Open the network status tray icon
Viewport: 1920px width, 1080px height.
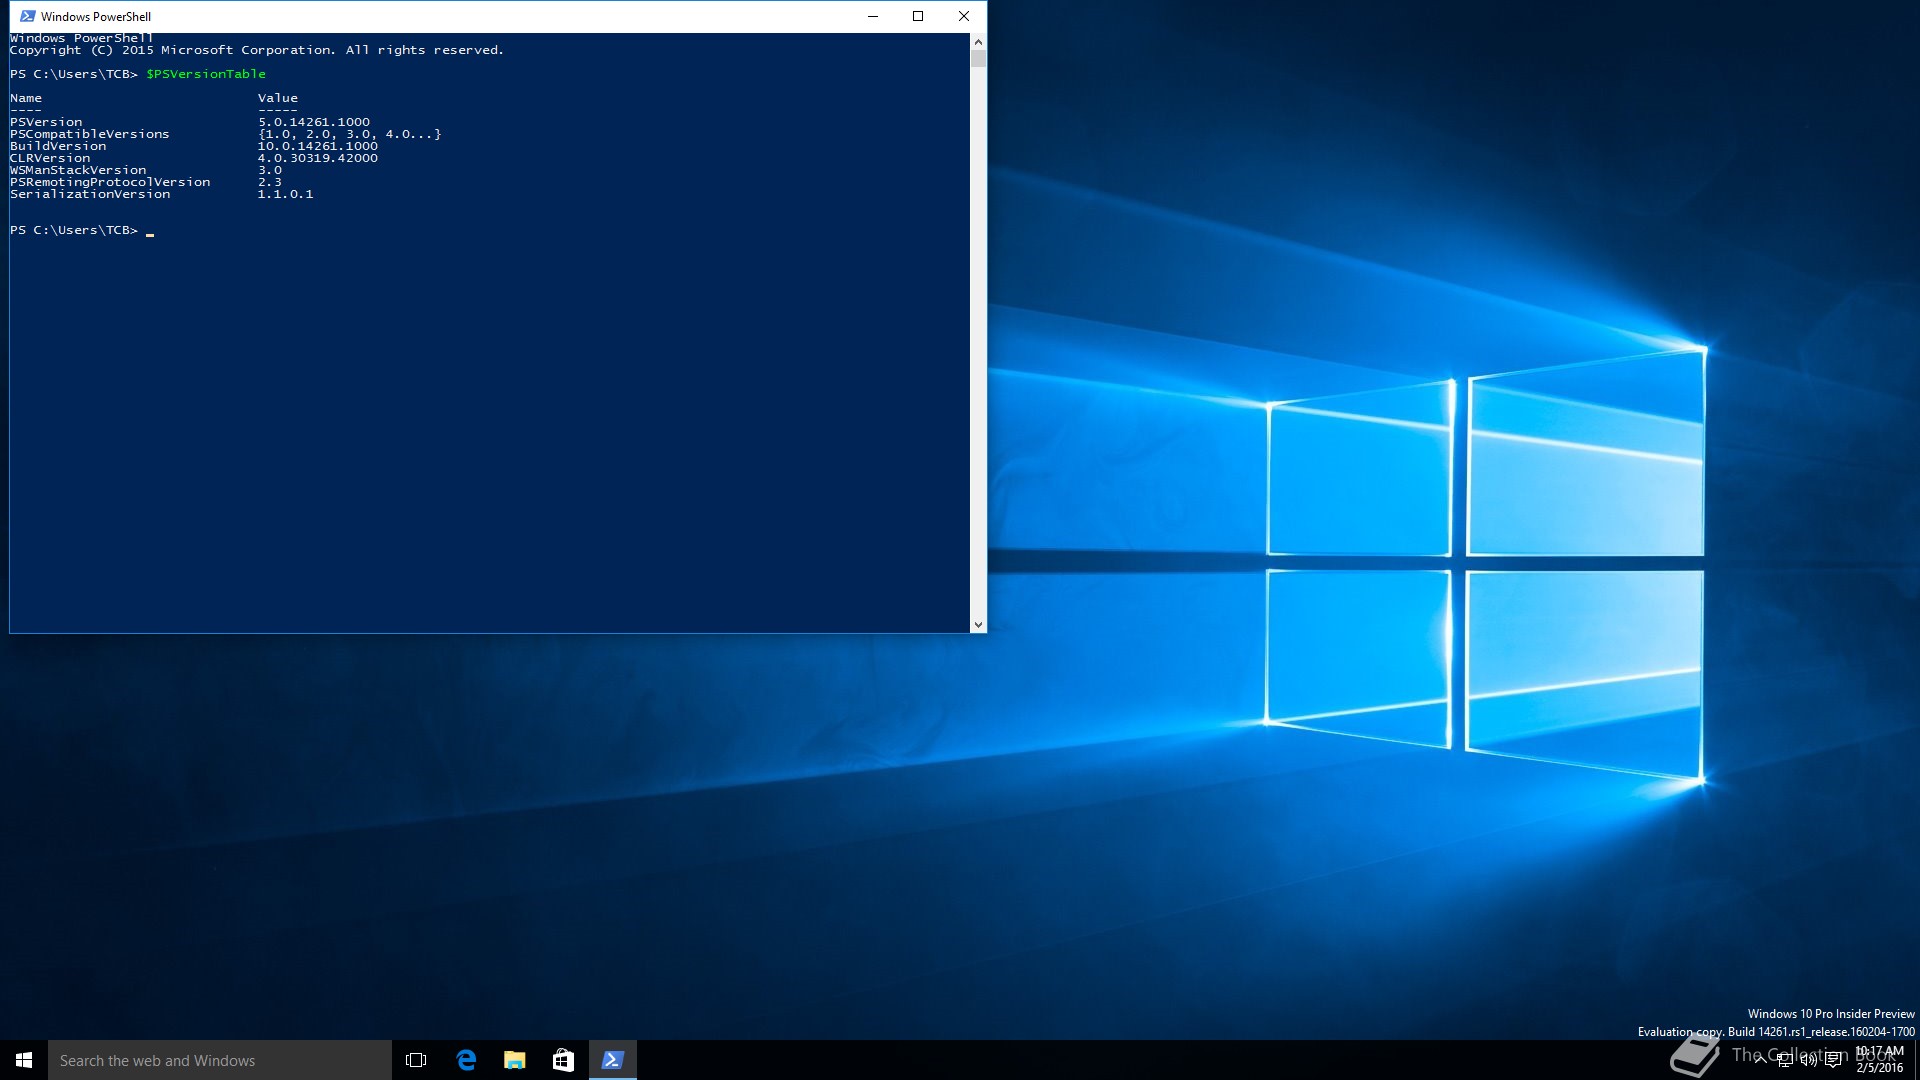(x=1784, y=1061)
